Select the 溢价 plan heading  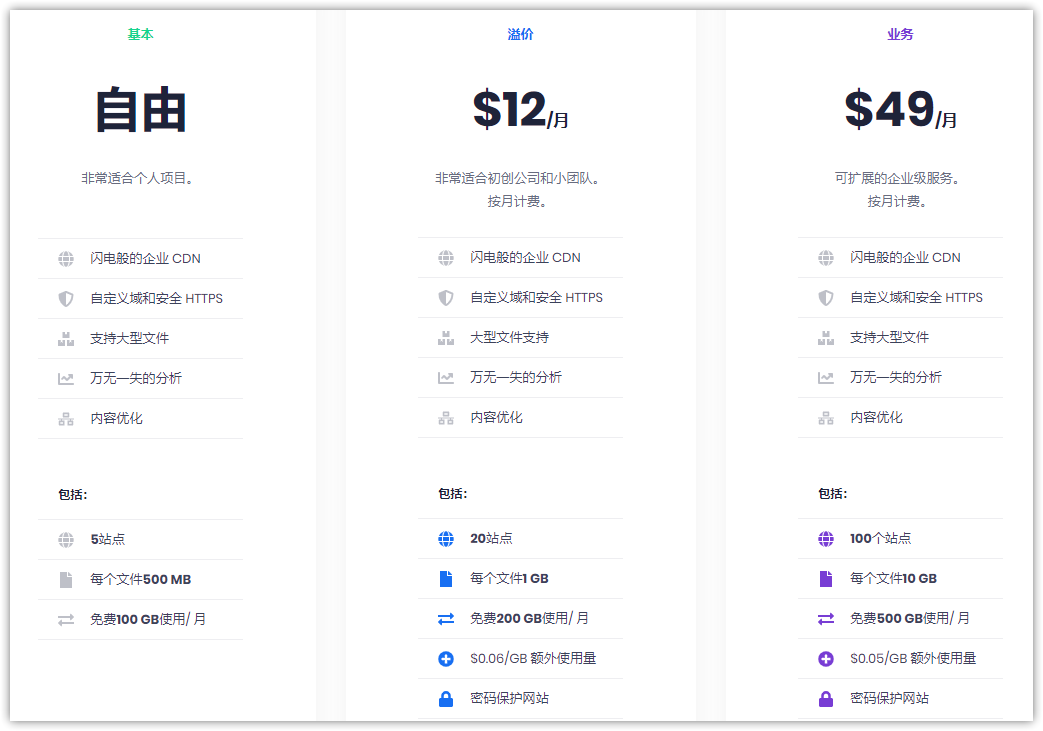(x=521, y=34)
